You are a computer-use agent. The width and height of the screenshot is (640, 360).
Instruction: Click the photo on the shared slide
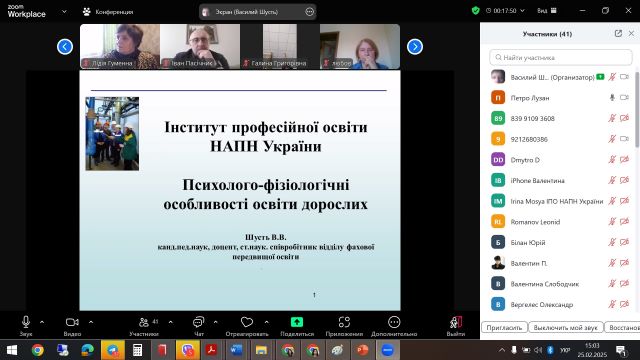(112, 133)
